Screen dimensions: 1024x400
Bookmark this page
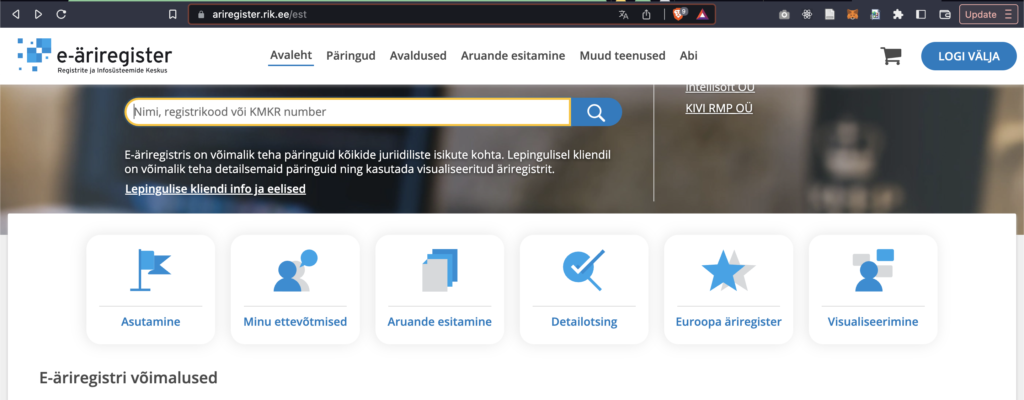[172, 14]
